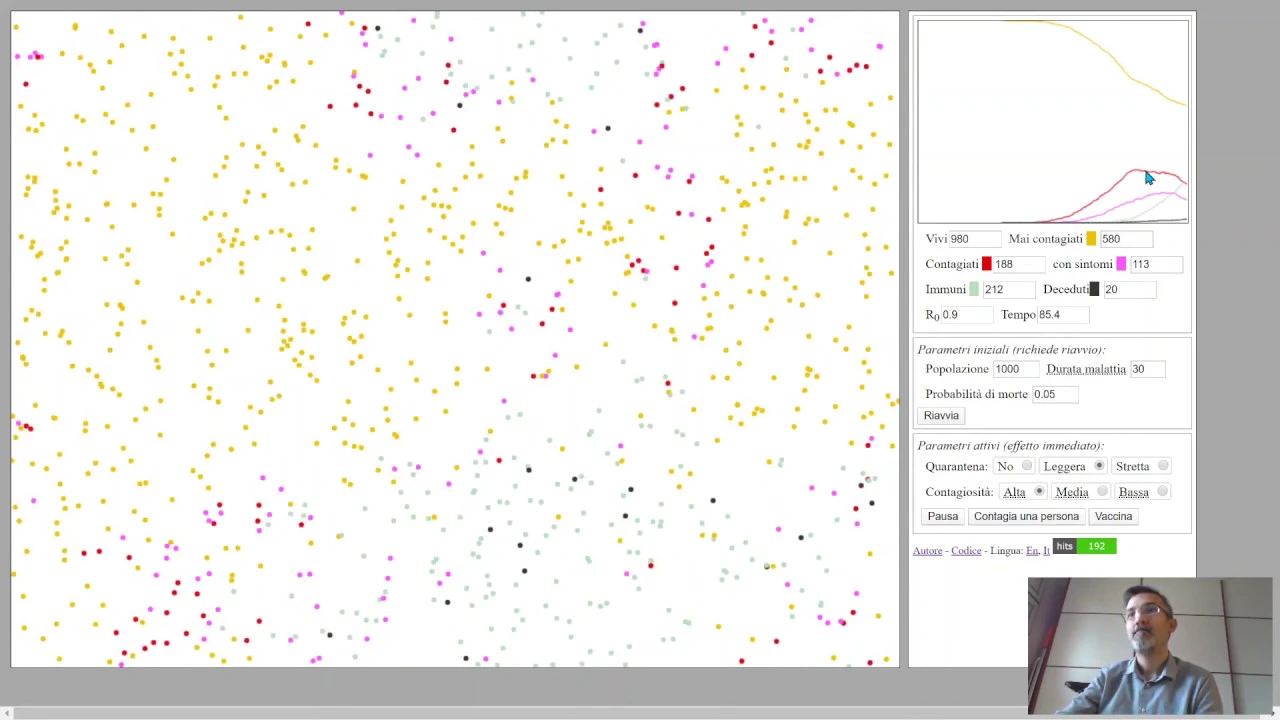Click the Tempo value field

click(1063, 314)
